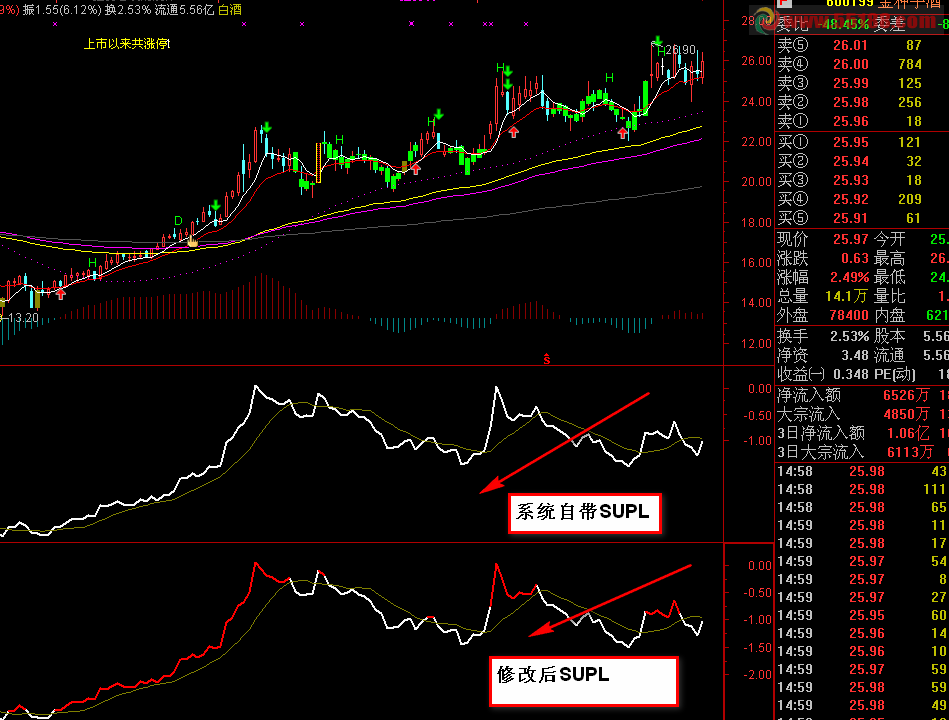Image resolution: width=949 pixels, height=720 pixels.
Task: Click the 24.00 tick on price axis
Action: (x=756, y=102)
